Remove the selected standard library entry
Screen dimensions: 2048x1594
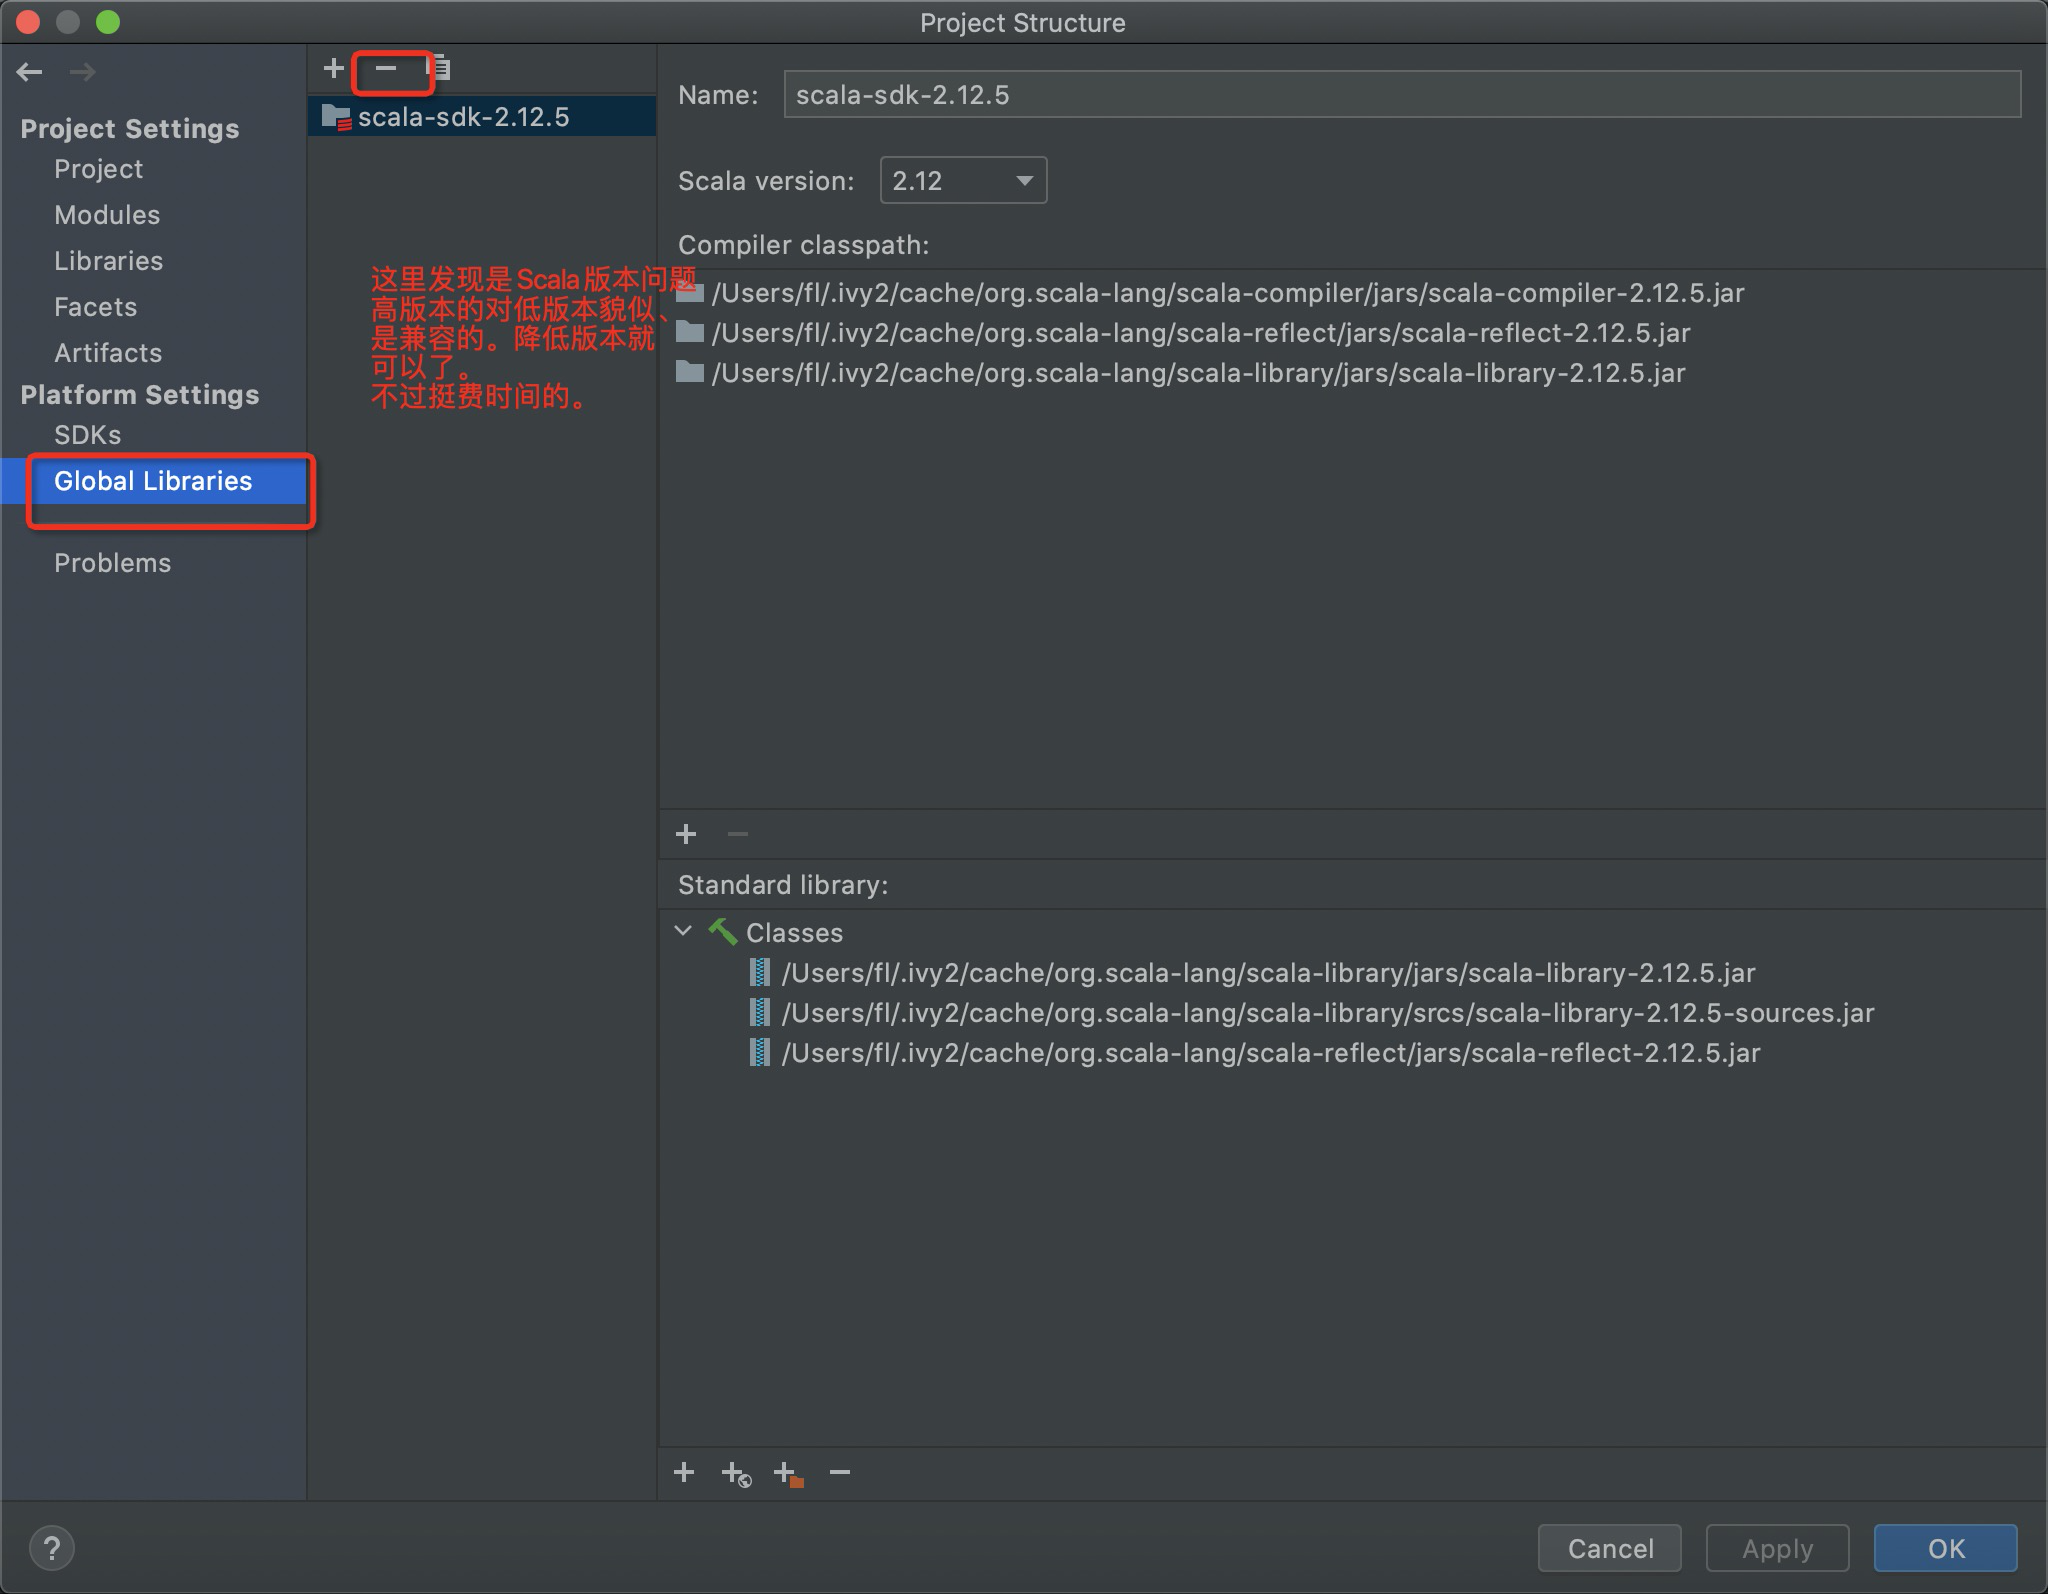tap(840, 1472)
